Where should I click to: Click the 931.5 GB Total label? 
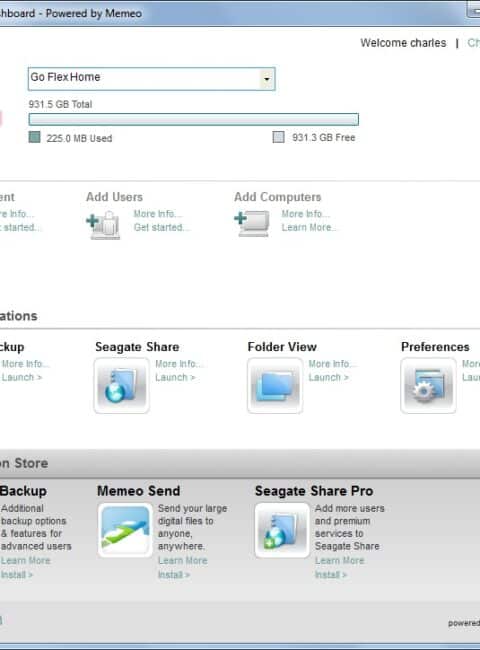[x=60, y=104]
